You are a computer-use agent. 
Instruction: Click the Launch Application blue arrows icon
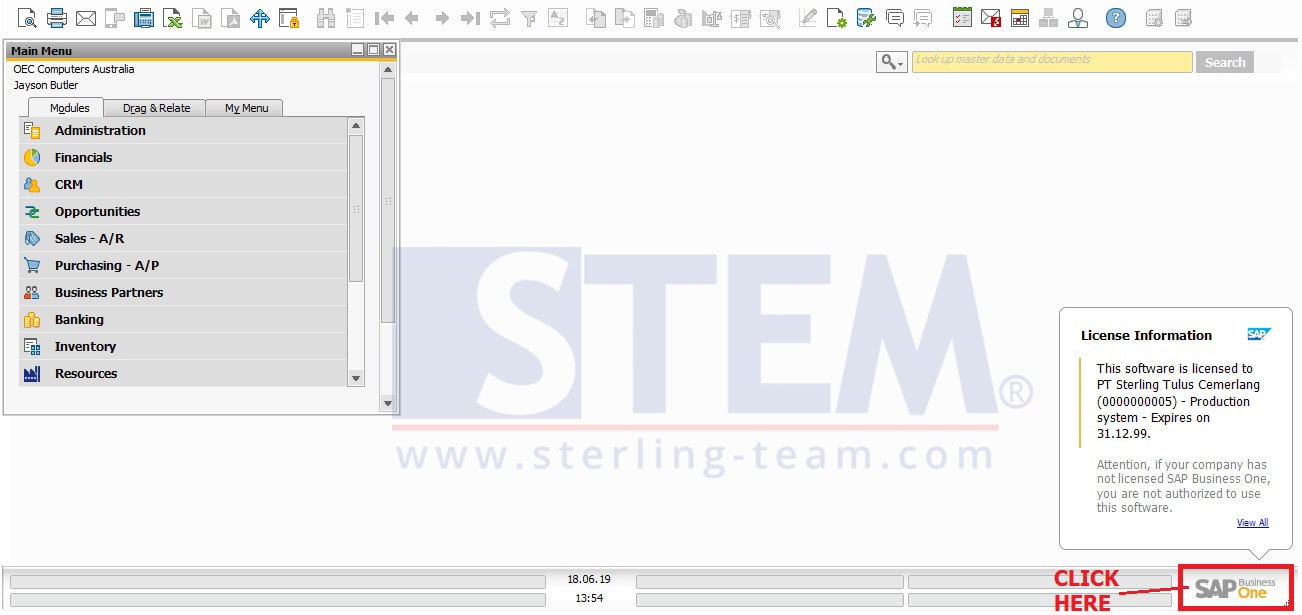click(x=260, y=18)
